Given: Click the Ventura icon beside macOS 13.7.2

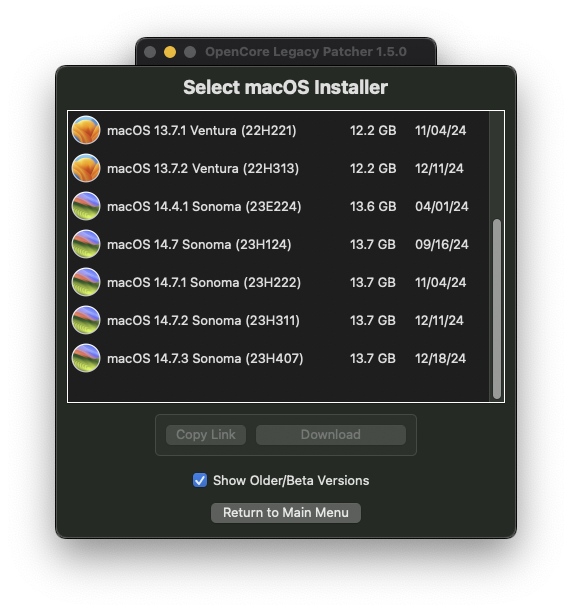Looking at the screenshot, I should point(86,168).
